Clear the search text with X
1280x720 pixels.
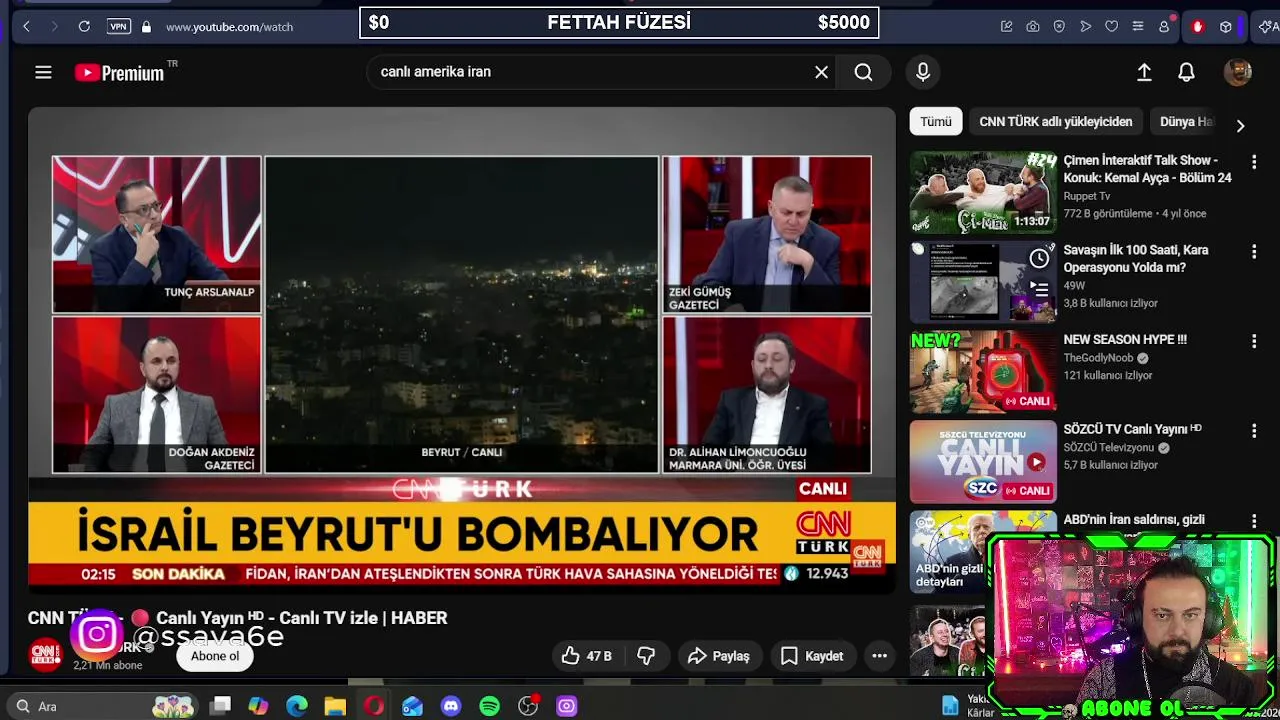click(x=821, y=72)
